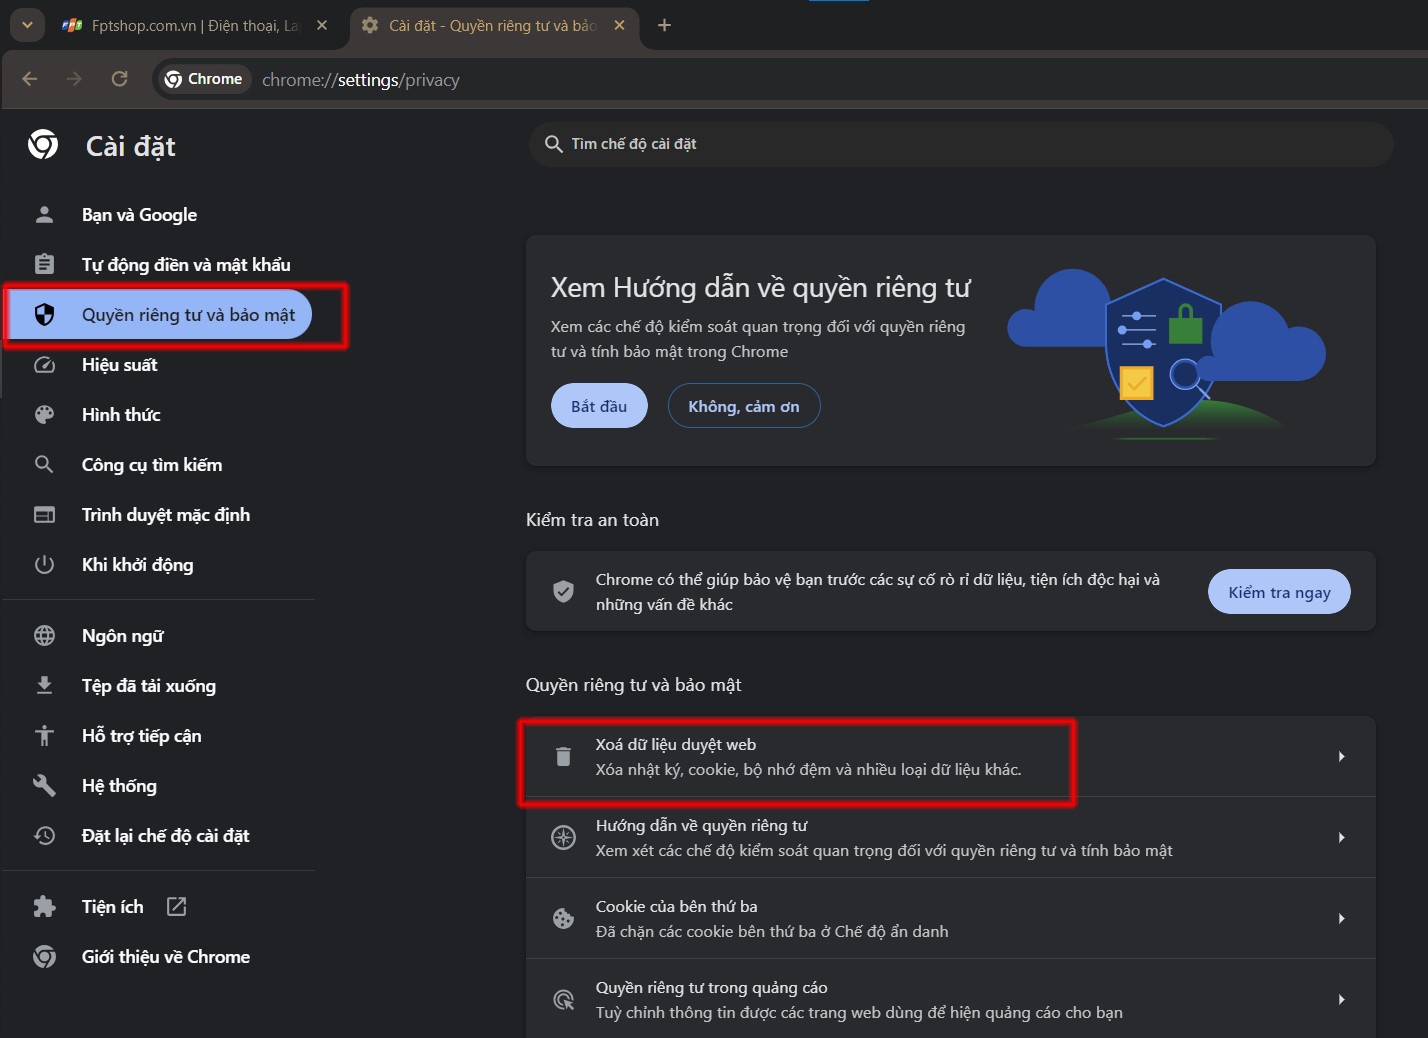Viewport: 1428px width, 1038px height.
Task: Close the Fptshop.com.vn tab
Action: tap(322, 26)
